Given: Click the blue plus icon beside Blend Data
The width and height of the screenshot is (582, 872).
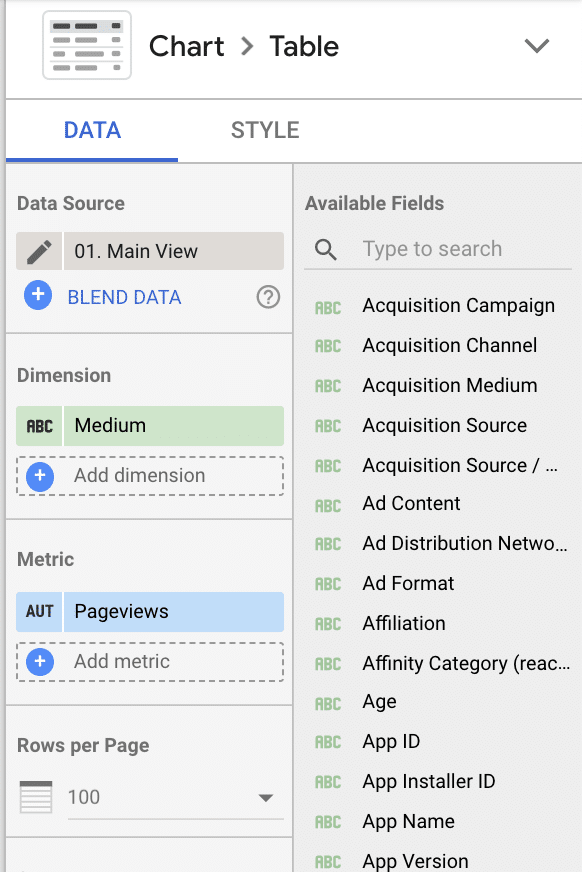Looking at the screenshot, I should pos(38,295).
